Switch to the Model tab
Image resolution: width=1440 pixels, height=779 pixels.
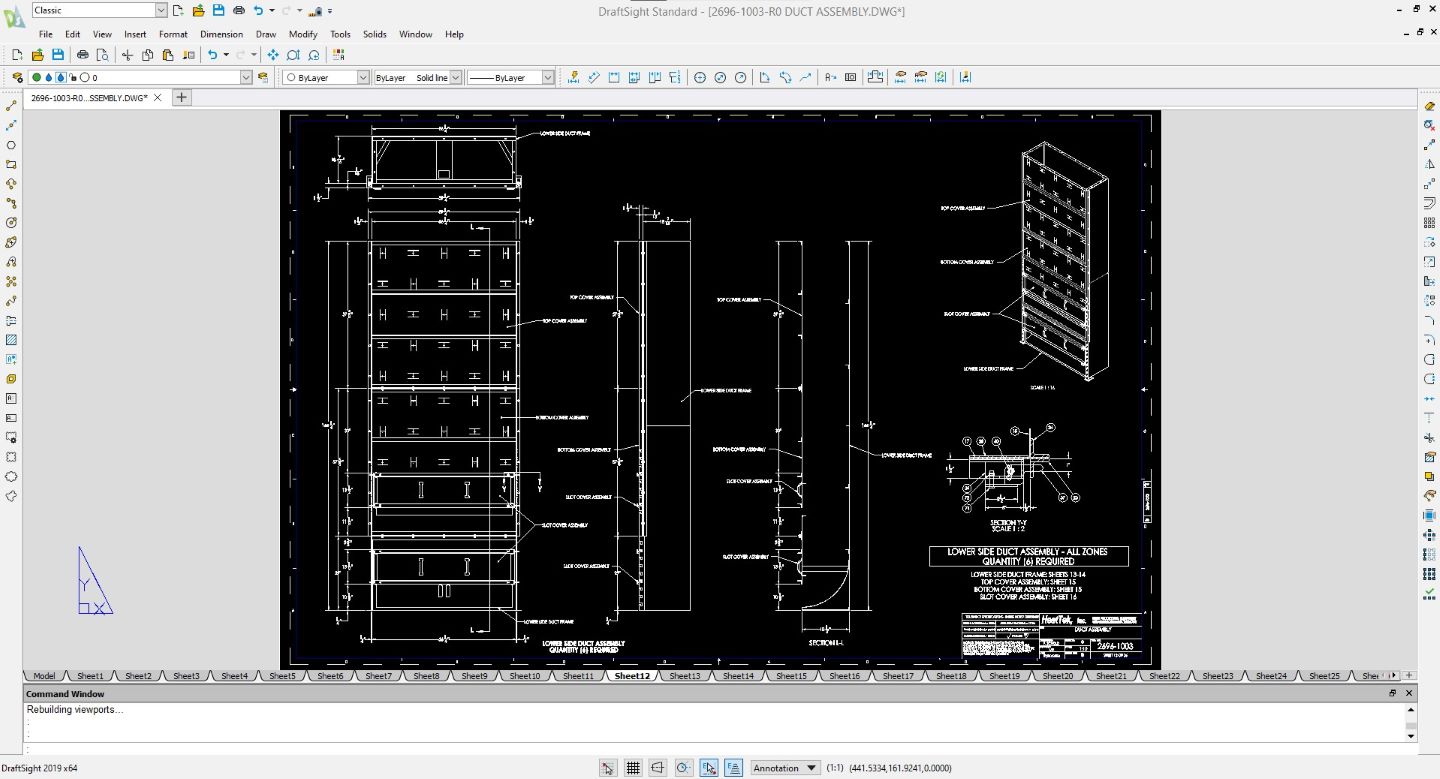point(44,676)
